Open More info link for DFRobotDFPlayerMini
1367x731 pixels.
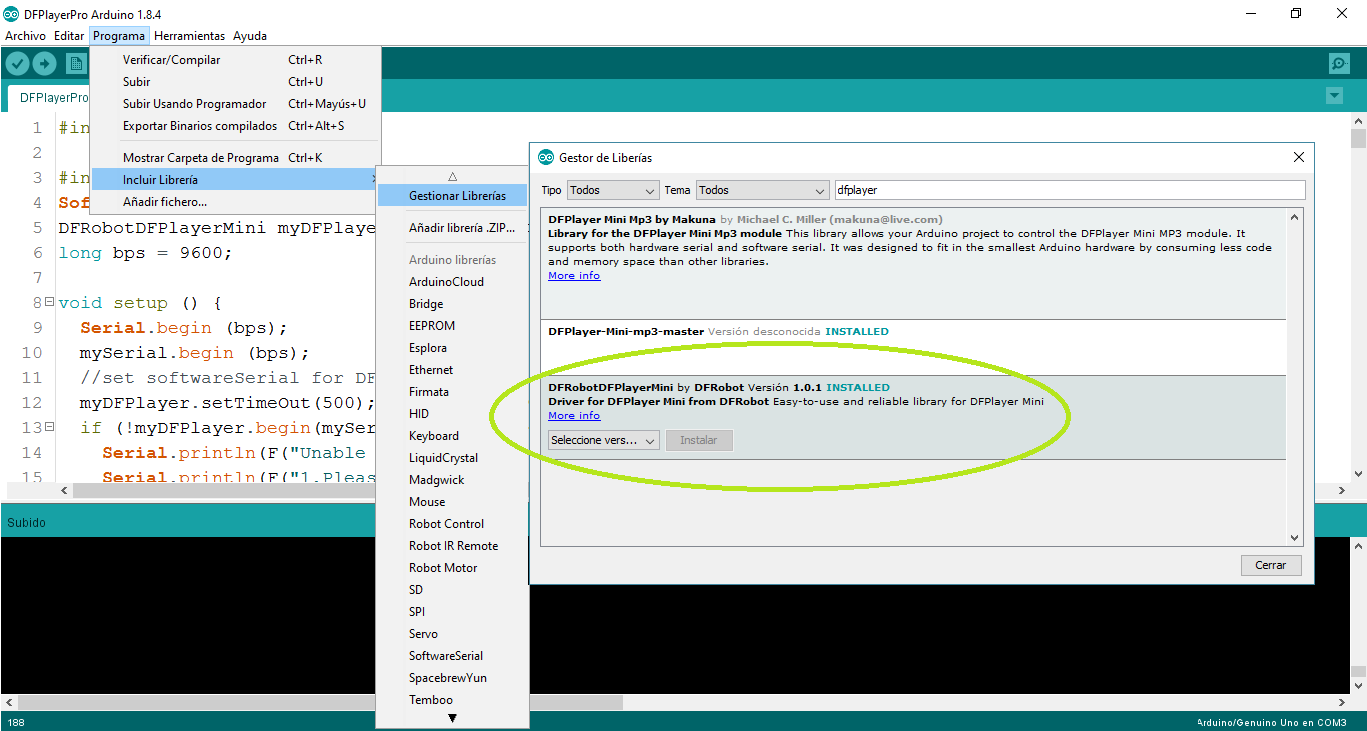coord(574,416)
